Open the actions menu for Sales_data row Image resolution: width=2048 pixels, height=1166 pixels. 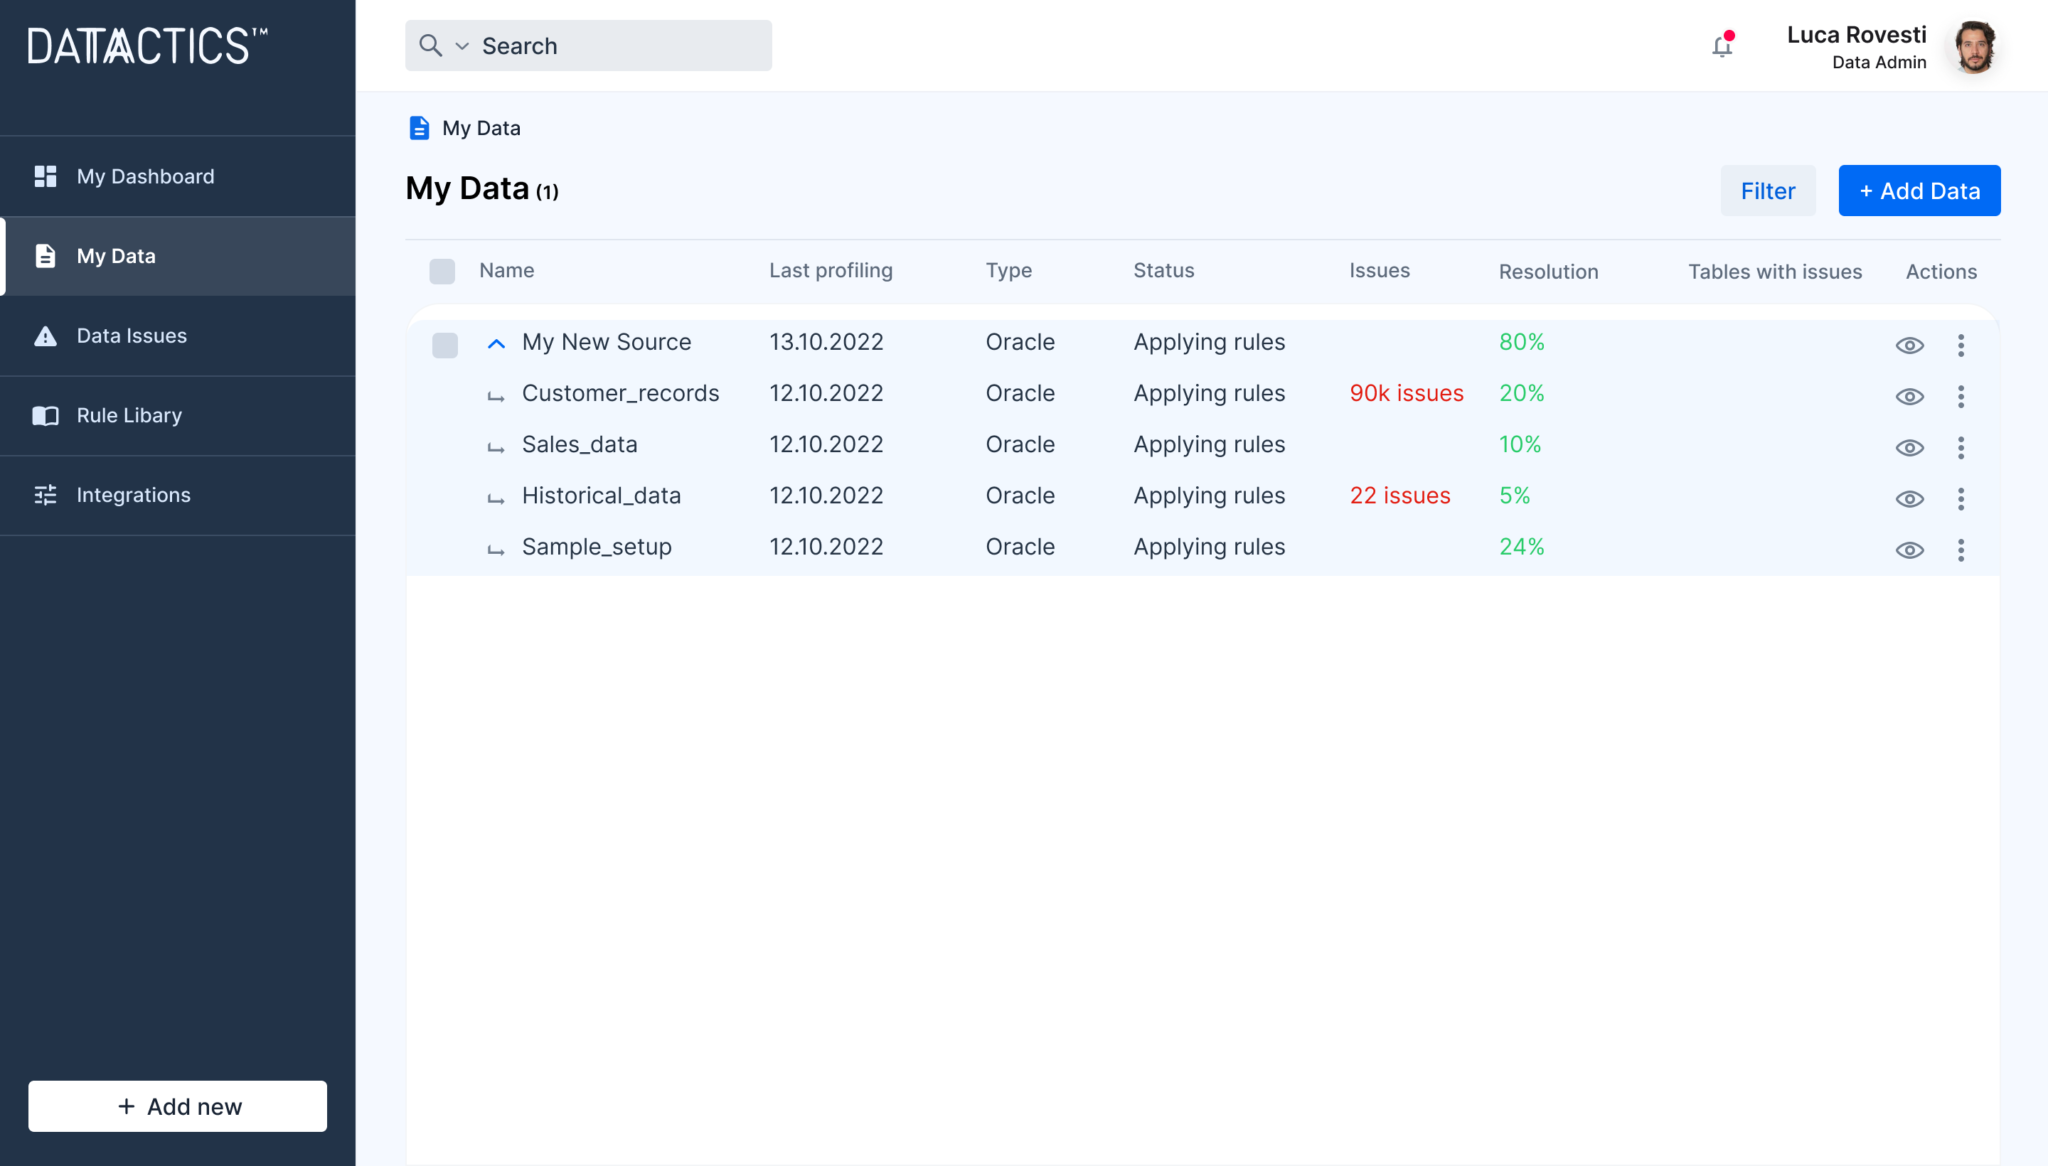click(1960, 447)
